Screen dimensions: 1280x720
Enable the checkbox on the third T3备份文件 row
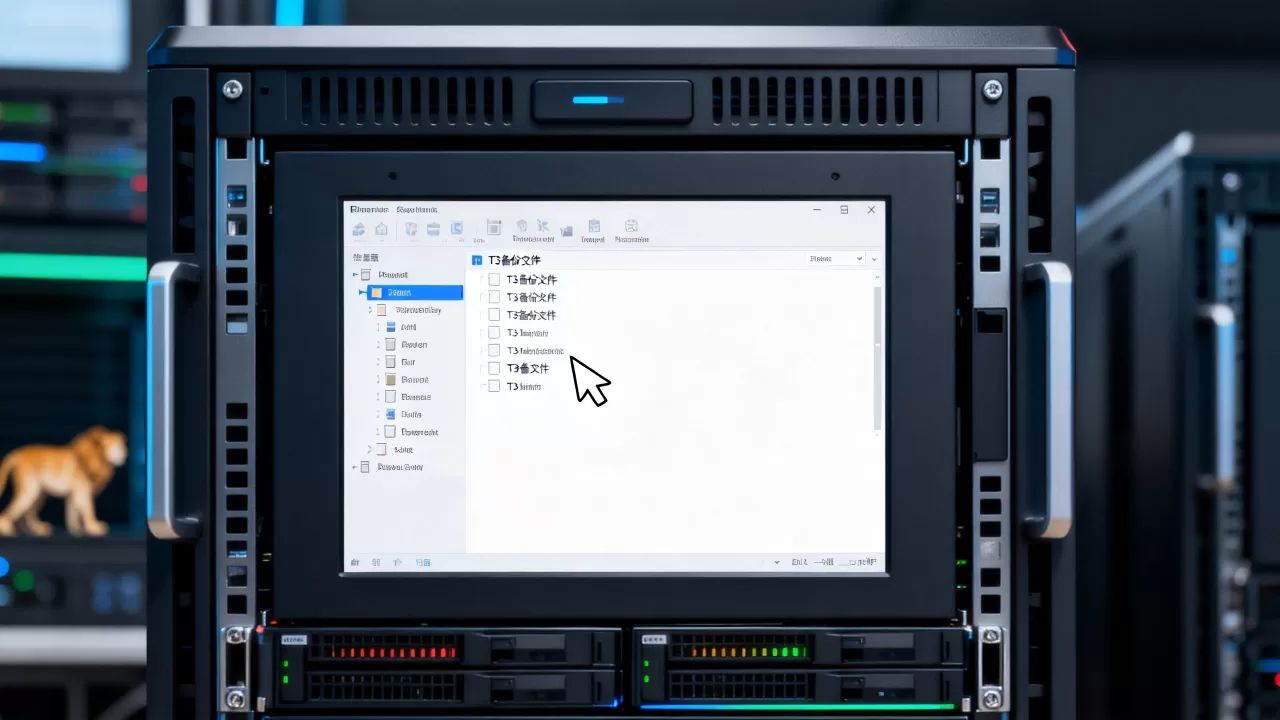tap(494, 315)
